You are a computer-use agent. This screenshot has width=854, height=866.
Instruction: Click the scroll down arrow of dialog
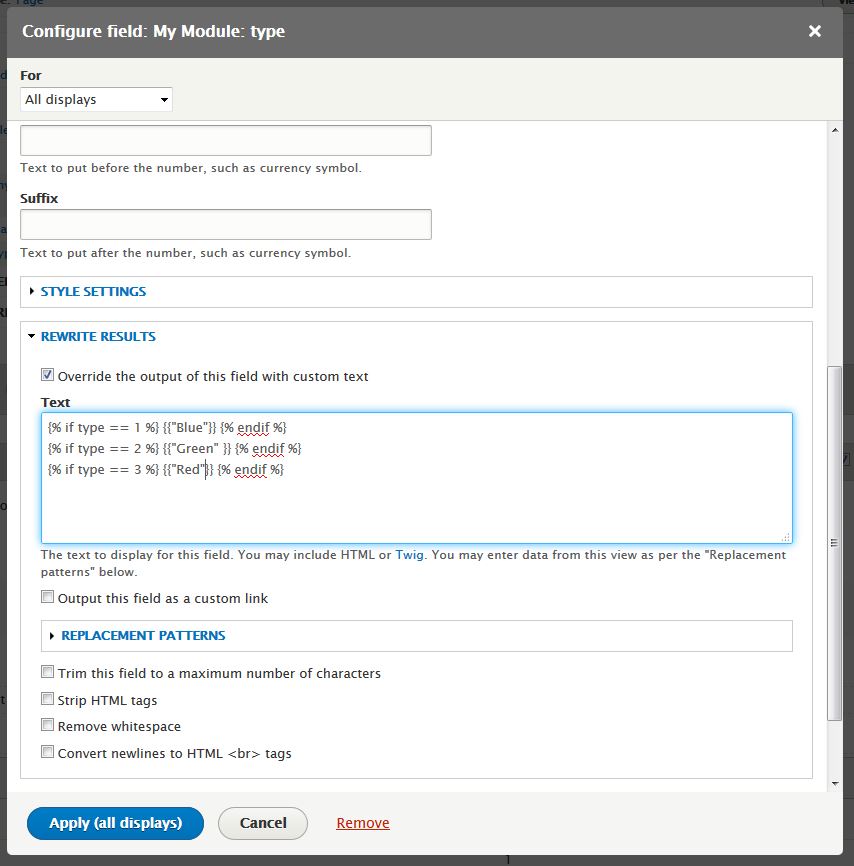835,783
